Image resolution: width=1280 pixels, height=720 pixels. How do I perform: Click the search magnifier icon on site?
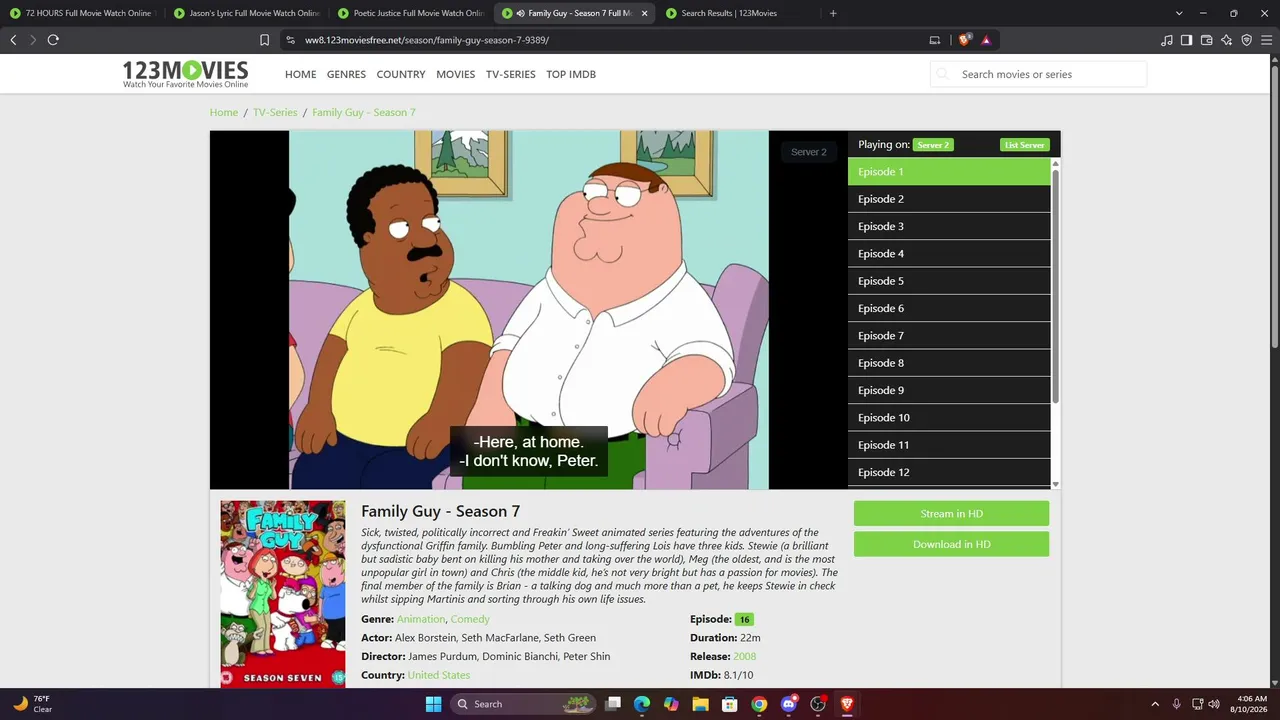[942, 74]
